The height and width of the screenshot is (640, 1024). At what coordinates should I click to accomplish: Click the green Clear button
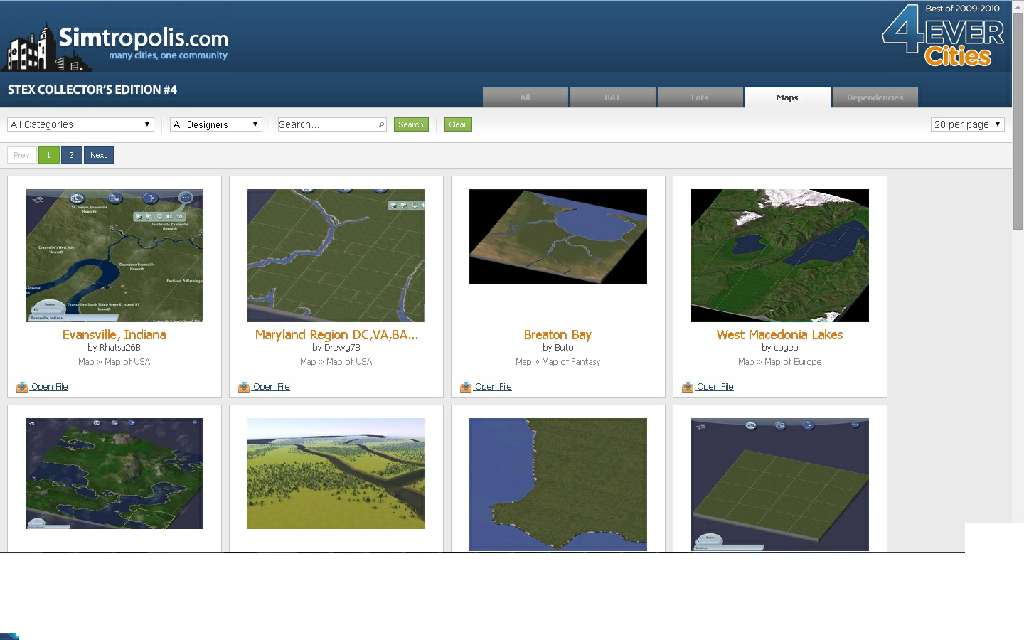coord(458,124)
